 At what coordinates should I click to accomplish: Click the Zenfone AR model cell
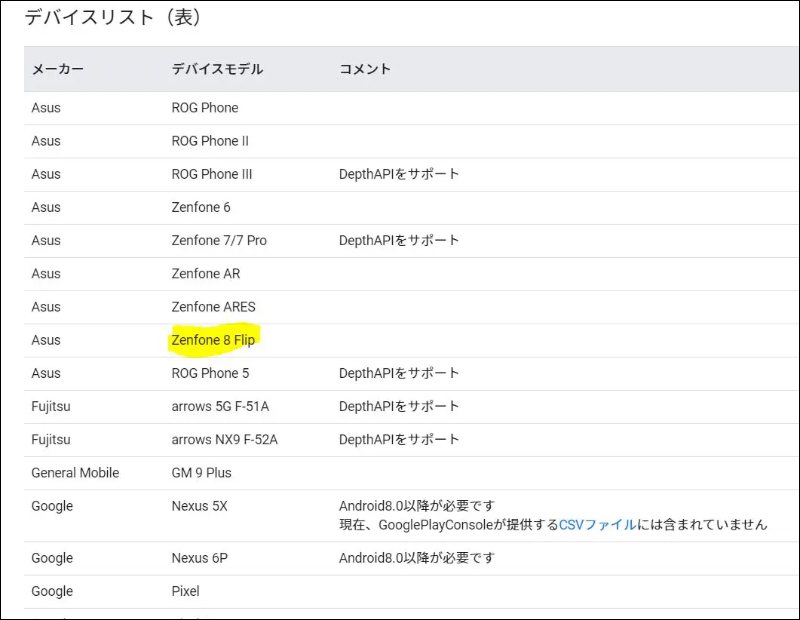[x=206, y=273]
